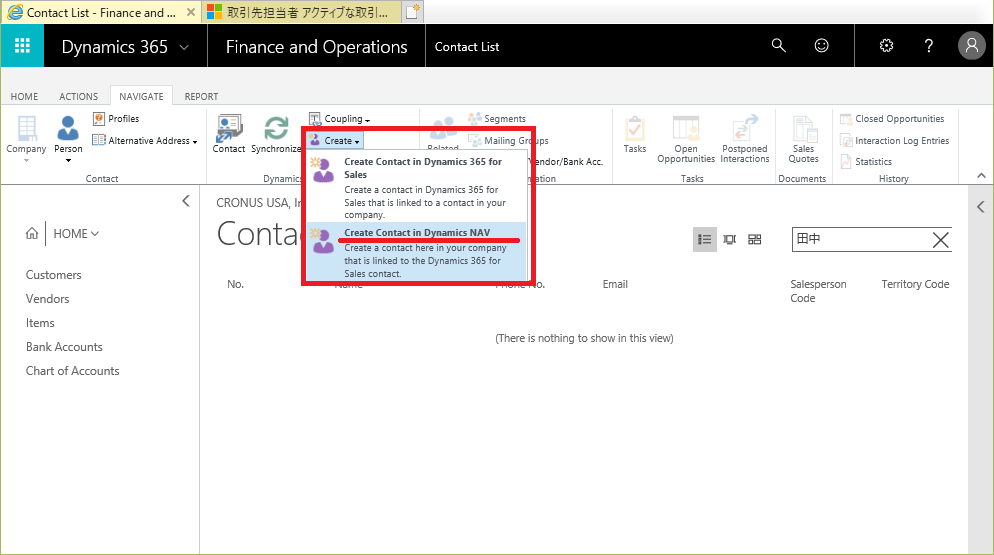
Task: Switch to tall tiles view layout
Action: pyautogui.click(x=730, y=239)
